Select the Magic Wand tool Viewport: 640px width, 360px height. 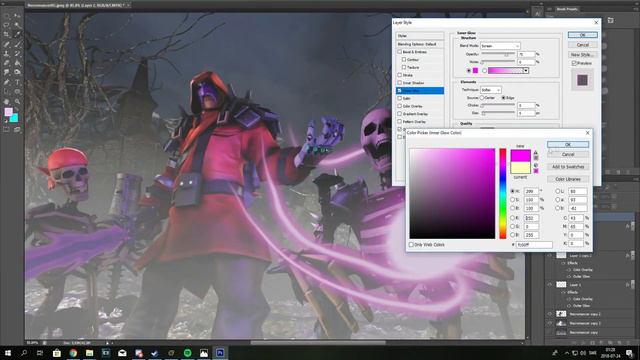pos(17,25)
